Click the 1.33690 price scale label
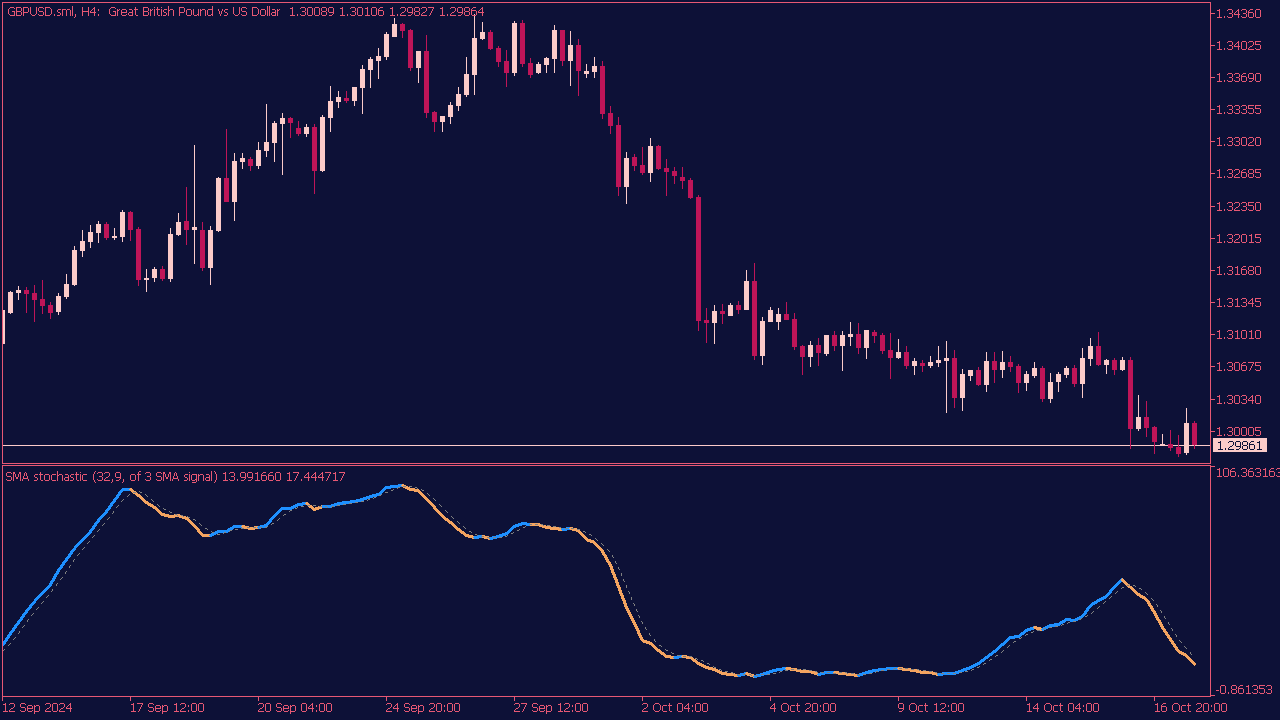The height and width of the screenshot is (720, 1280). (x=1238, y=77)
